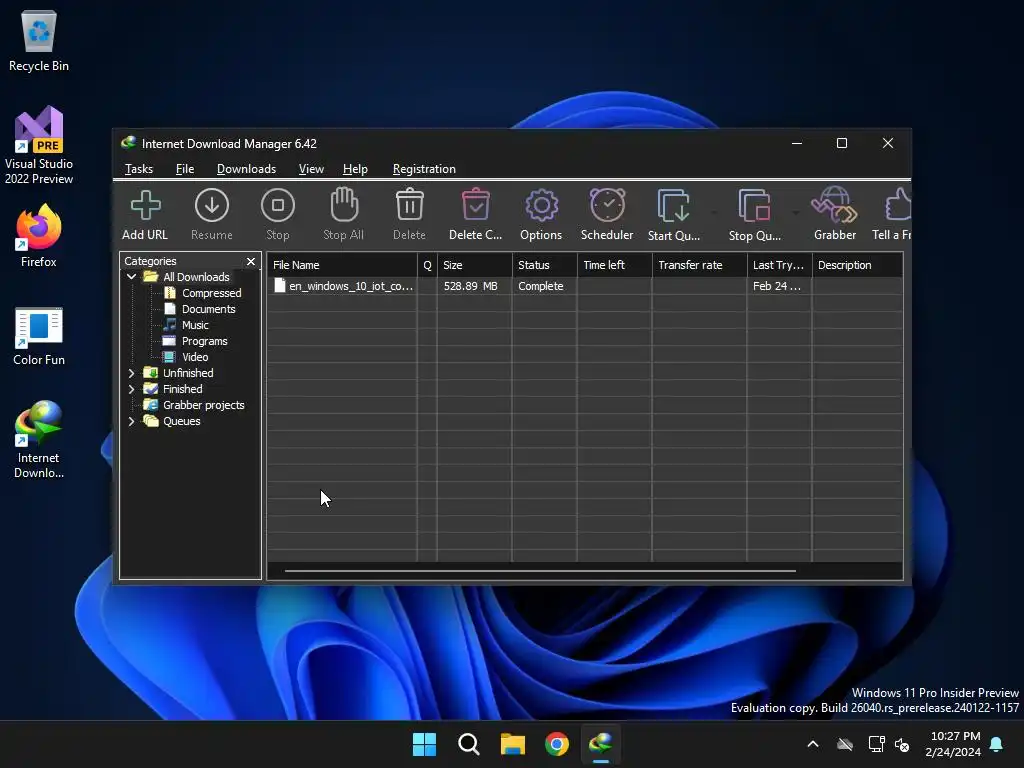Click the IDM taskbar icon
1024x768 pixels.
(x=601, y=744)
